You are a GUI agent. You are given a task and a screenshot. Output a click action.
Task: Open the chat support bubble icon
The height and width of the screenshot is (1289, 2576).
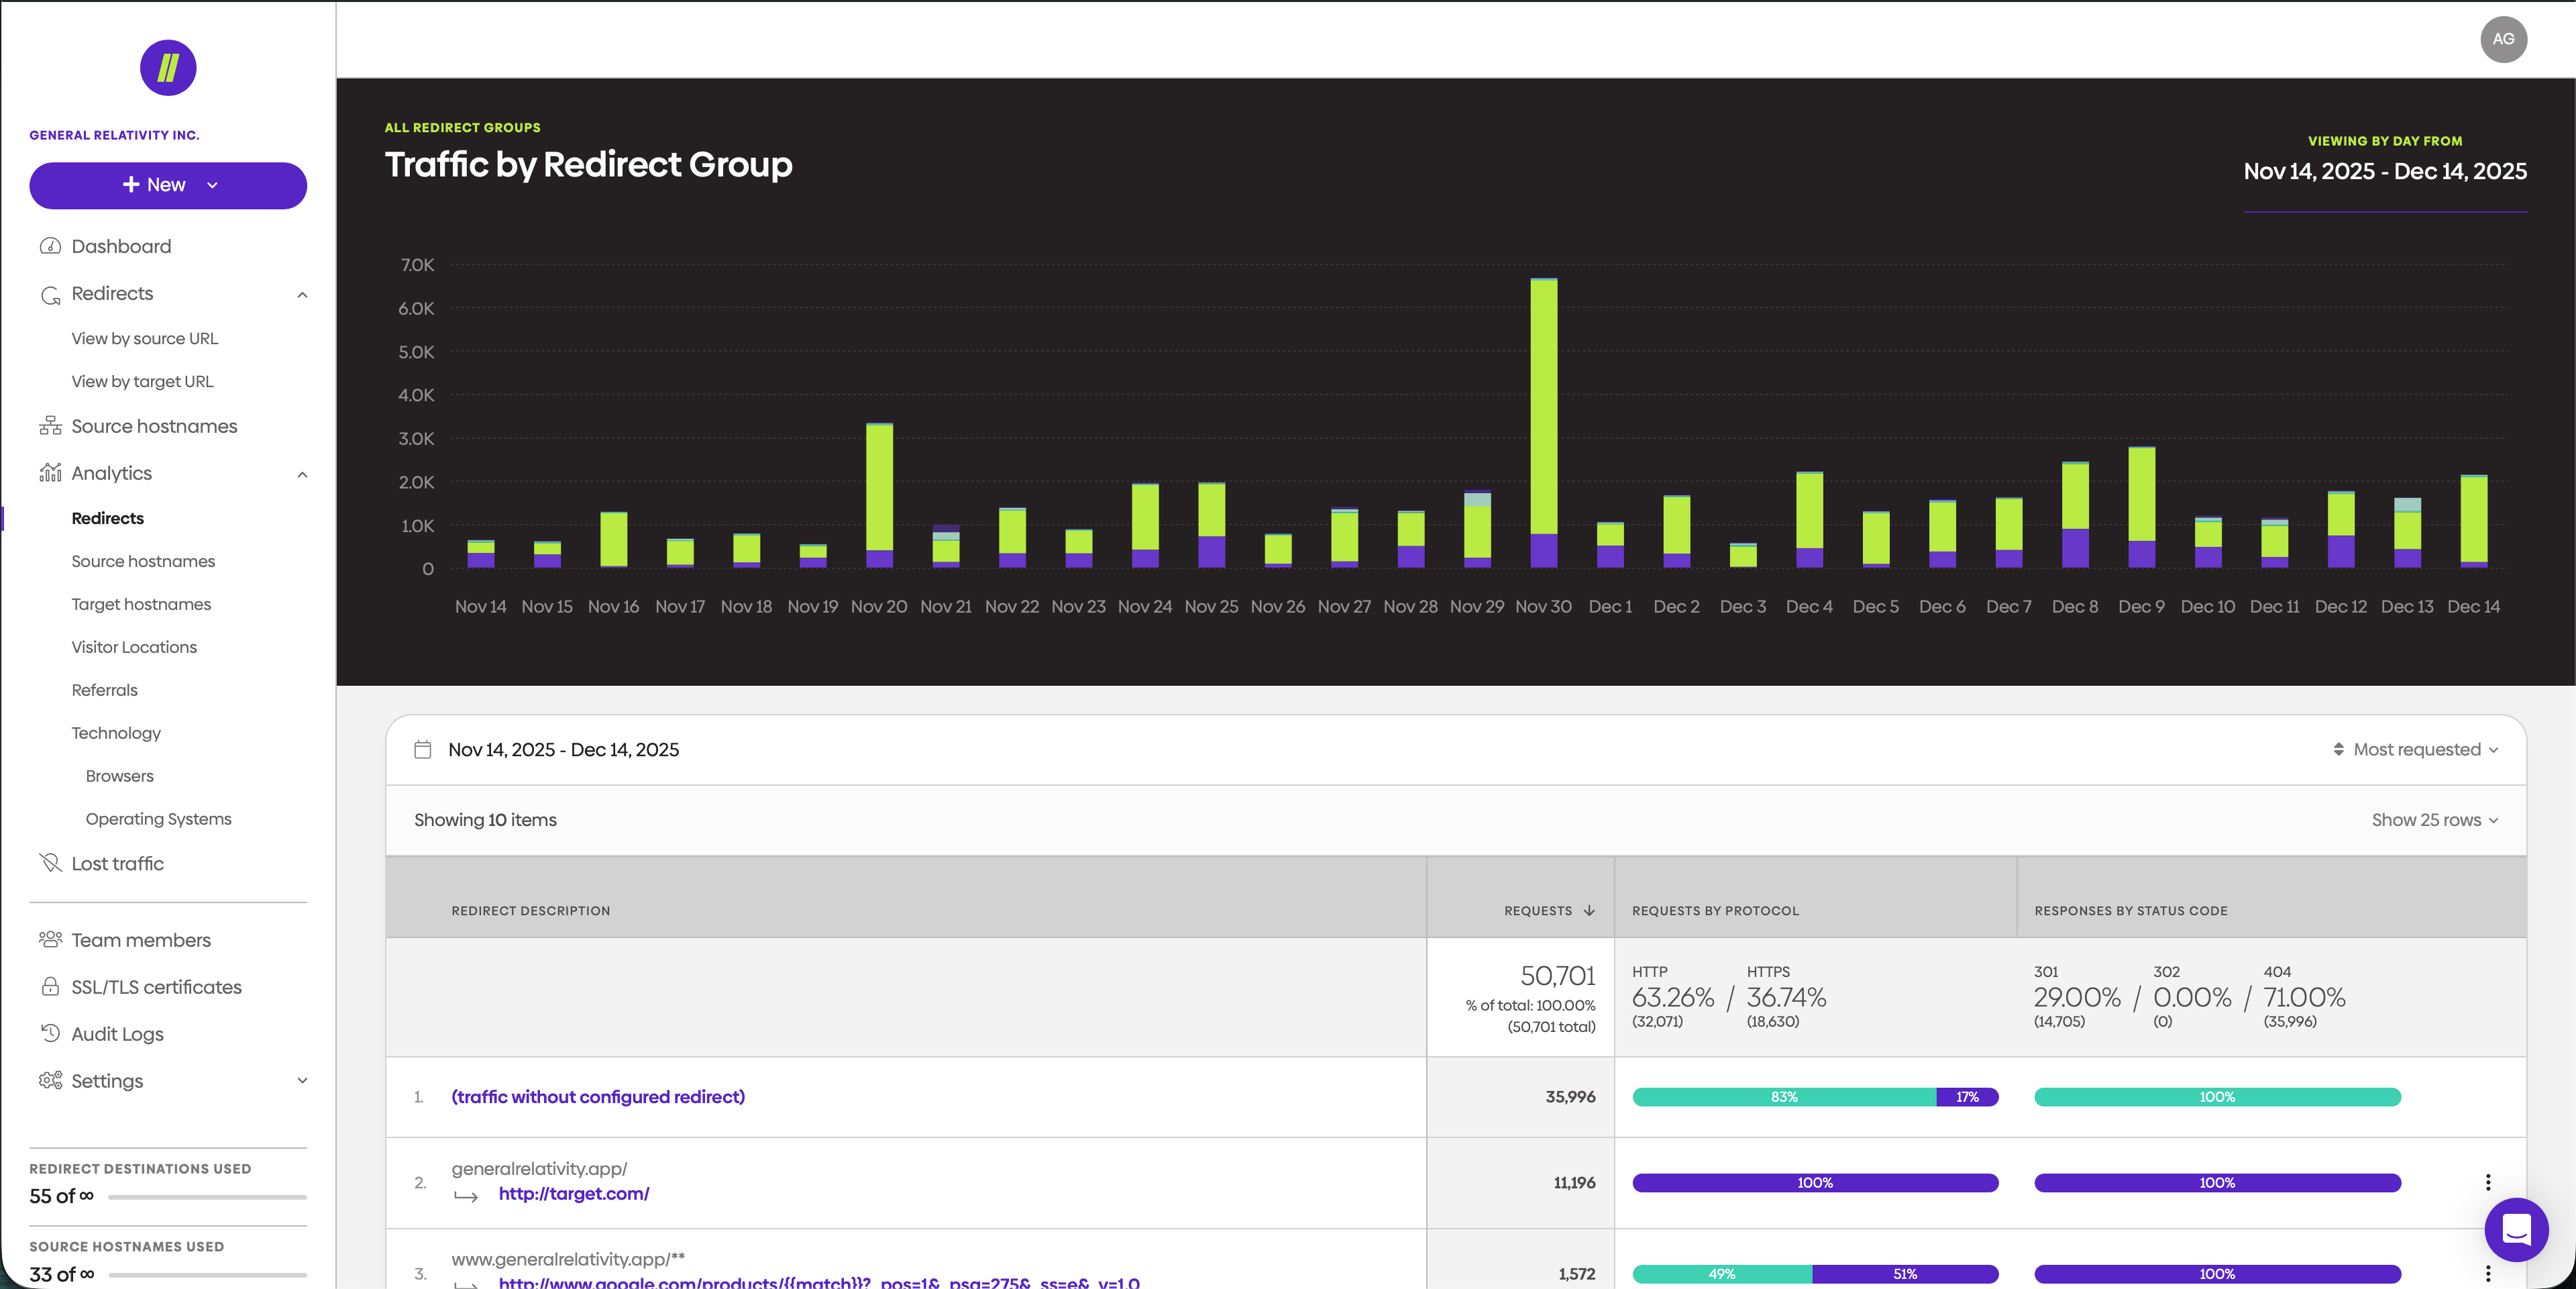pyautogui.click(x=2516, y=1229)
